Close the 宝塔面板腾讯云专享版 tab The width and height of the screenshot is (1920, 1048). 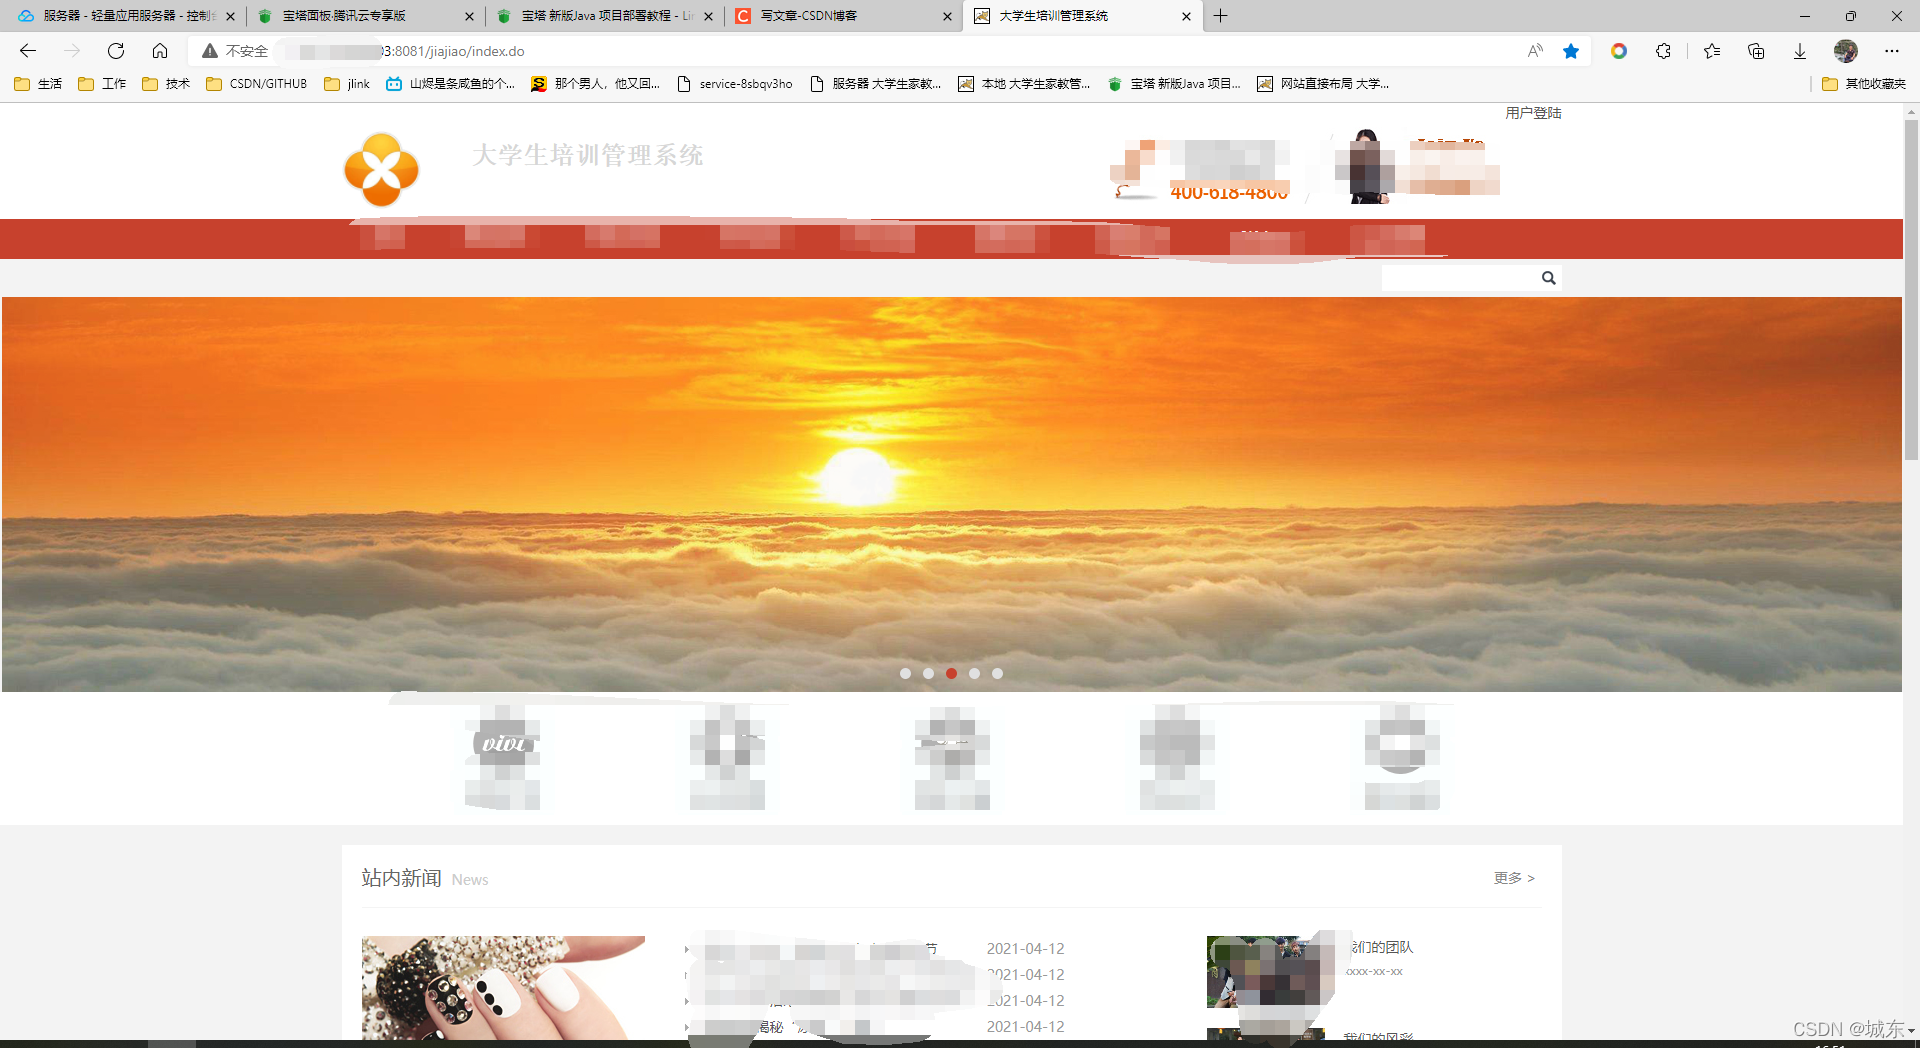coord(469,16)
